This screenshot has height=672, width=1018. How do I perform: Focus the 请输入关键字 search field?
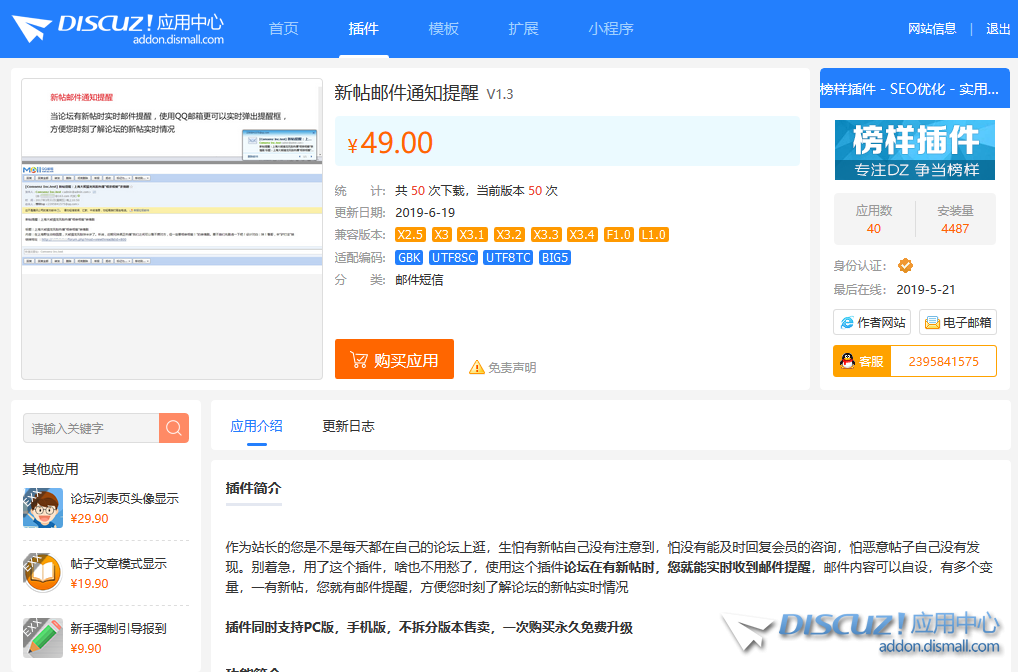91,429
